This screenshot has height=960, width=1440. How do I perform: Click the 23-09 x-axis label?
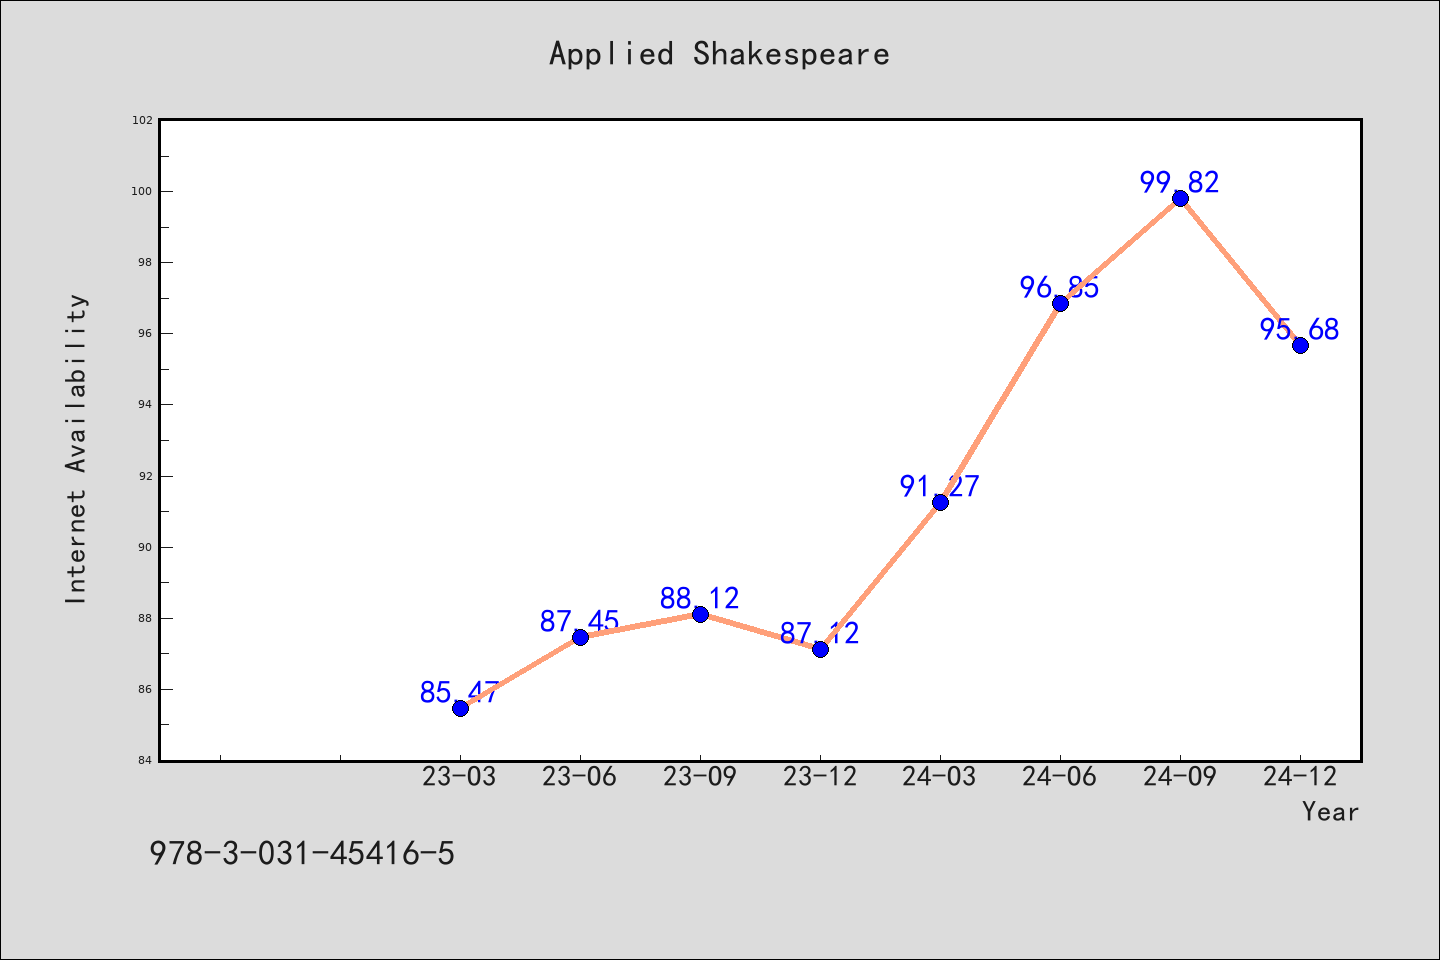coord(700,777)
